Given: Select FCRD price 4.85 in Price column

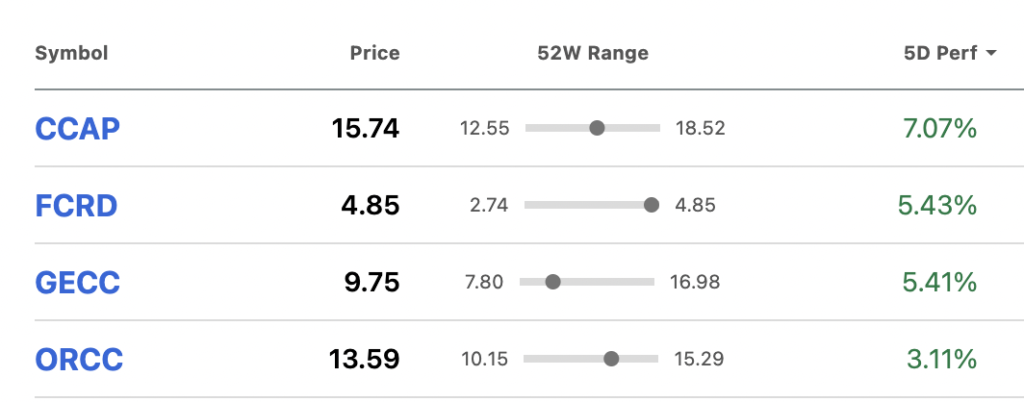Looking at the screenshot, I should (x=370, y=206).
